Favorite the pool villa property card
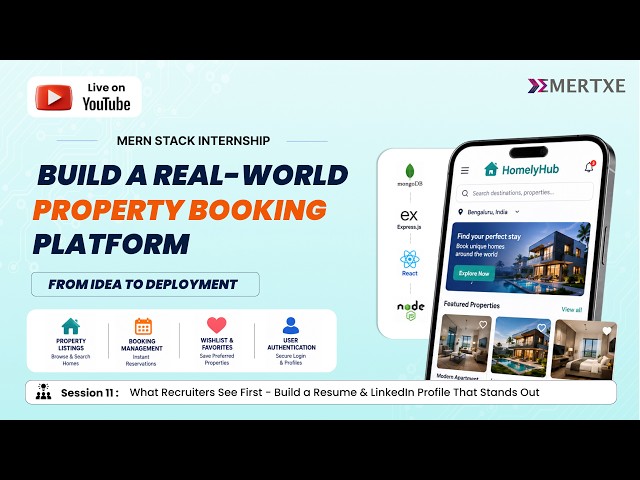Viewport: 640px width, 480px height. coord(542,327)
